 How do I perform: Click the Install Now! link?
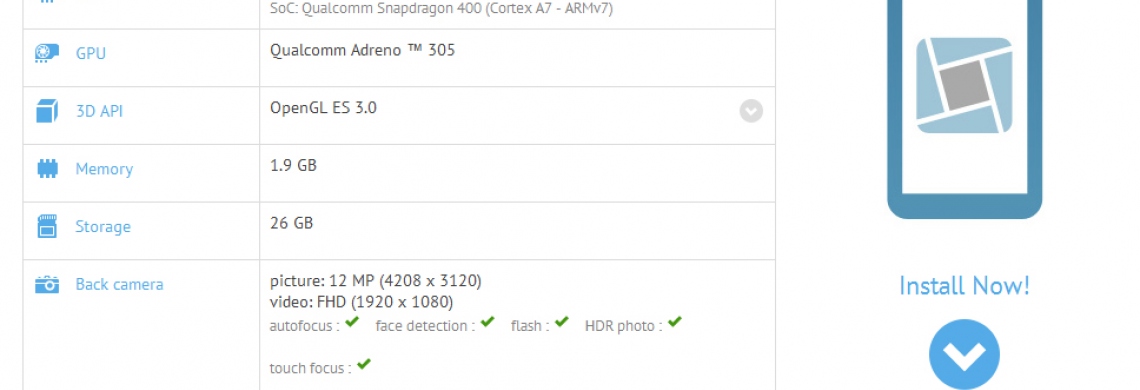click(964, 285)
